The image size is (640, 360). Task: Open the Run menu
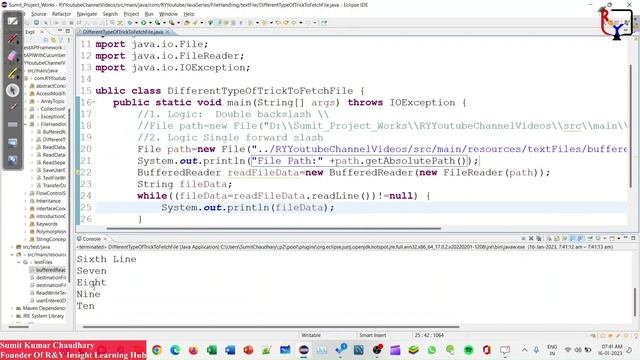click(149, 14)
